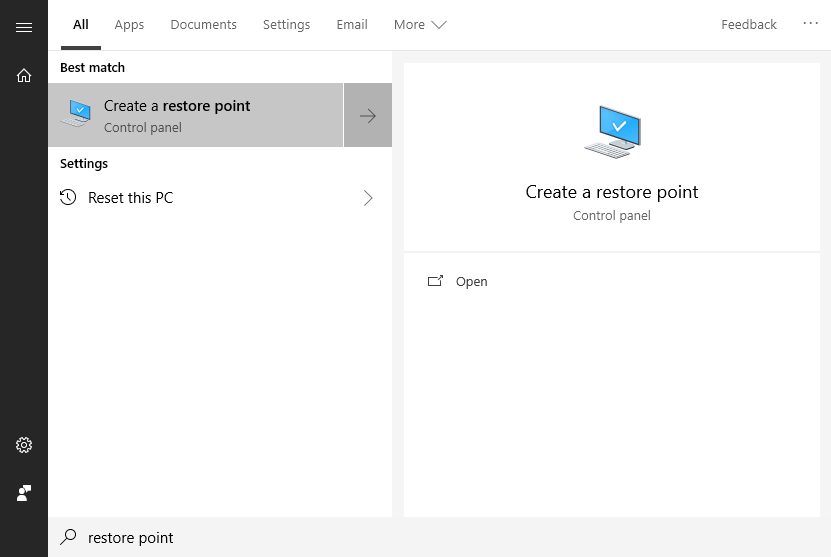831x557 pixels.
Task: Click the Reset this PC history icon
Action: pyautogui.click(x=68, y=197)
